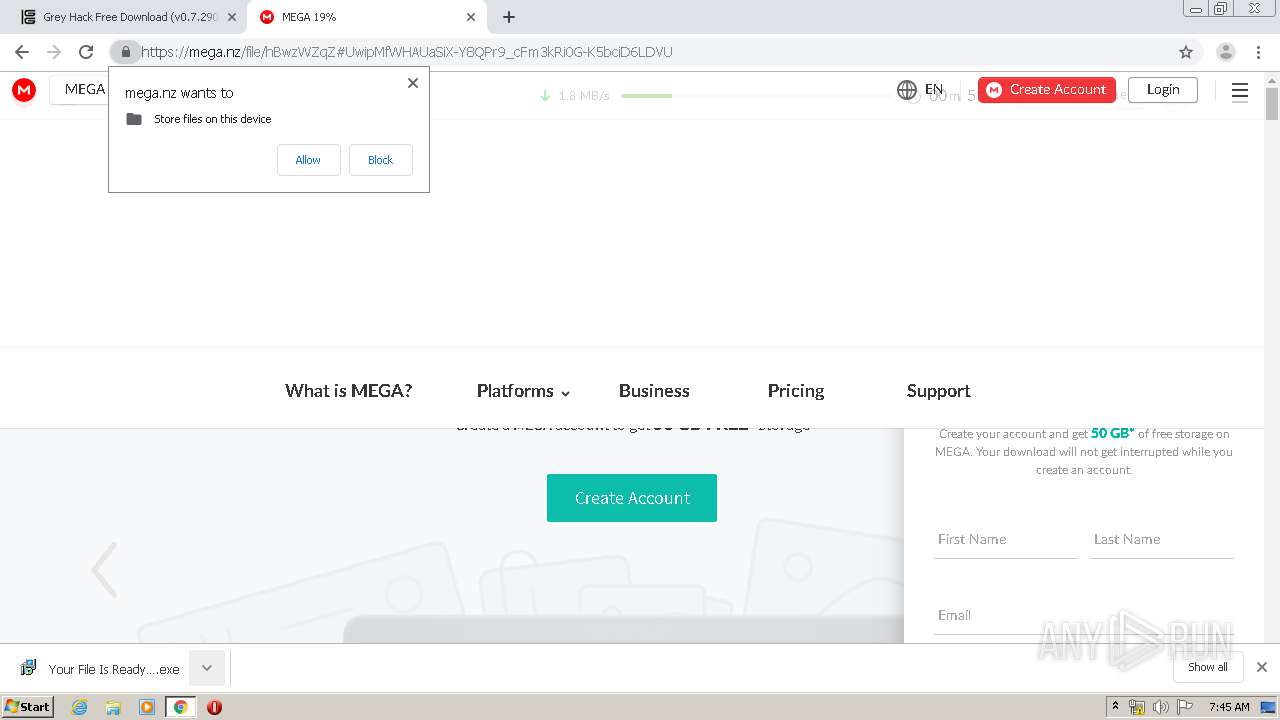The image size is (1280, 720).
Task: Open a new browser tab
Action: tap(509, 17)
